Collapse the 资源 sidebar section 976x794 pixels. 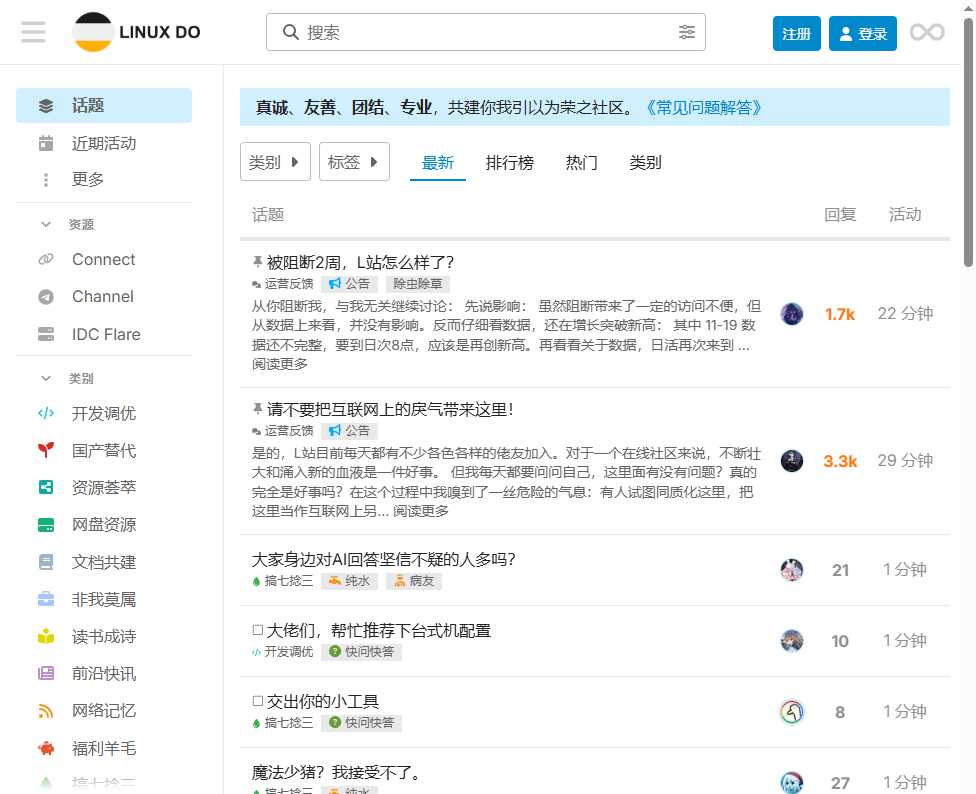45,225
